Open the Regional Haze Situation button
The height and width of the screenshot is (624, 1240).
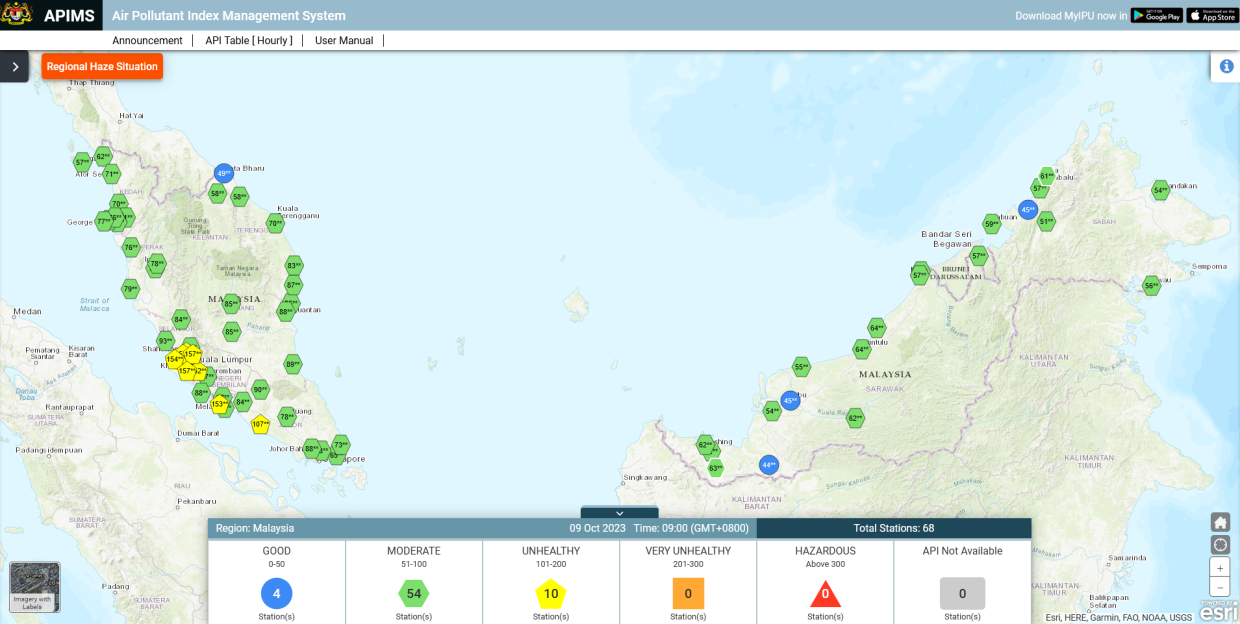(102, 66)
